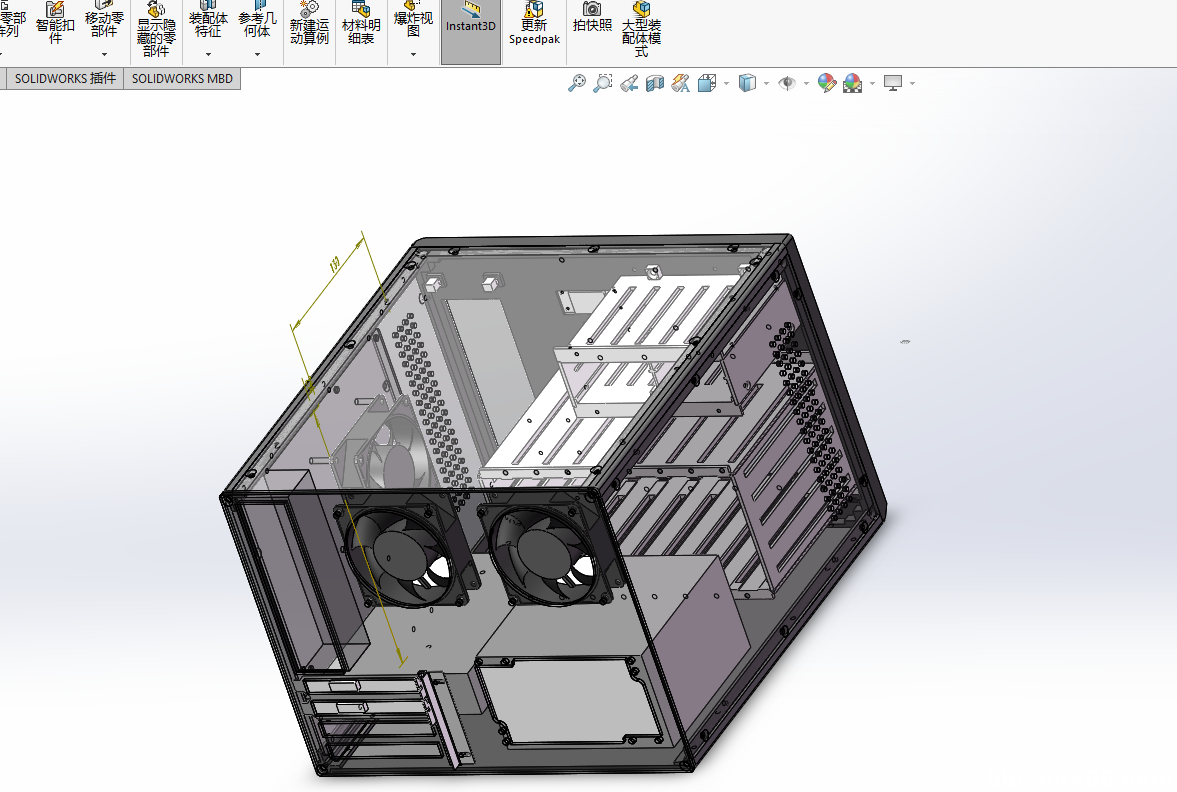
Task: Take a snapshot with 拍快照
Action: tap(592, 17)
